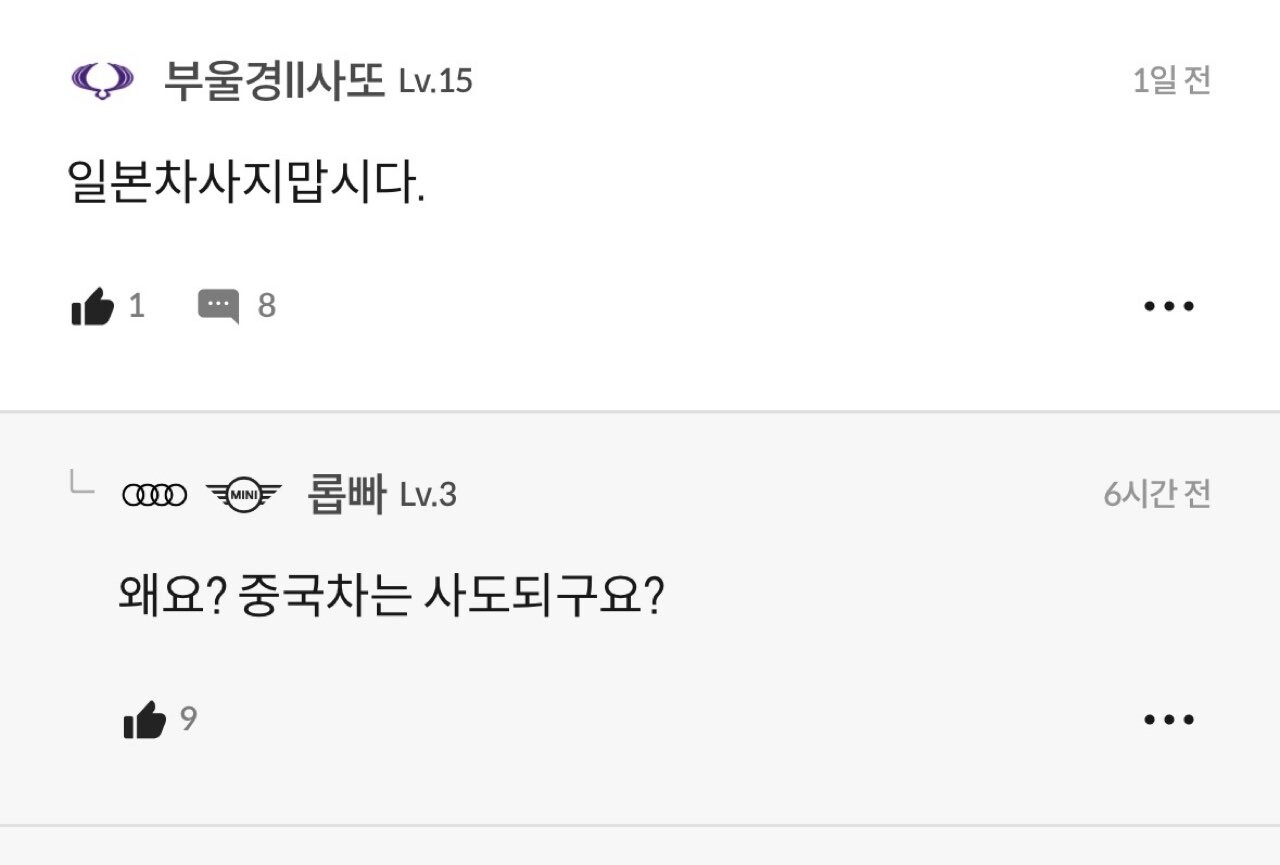Open more options menu for 롭빠's reply
This screenshot has width=1280, height=865.
[1169, 720]
